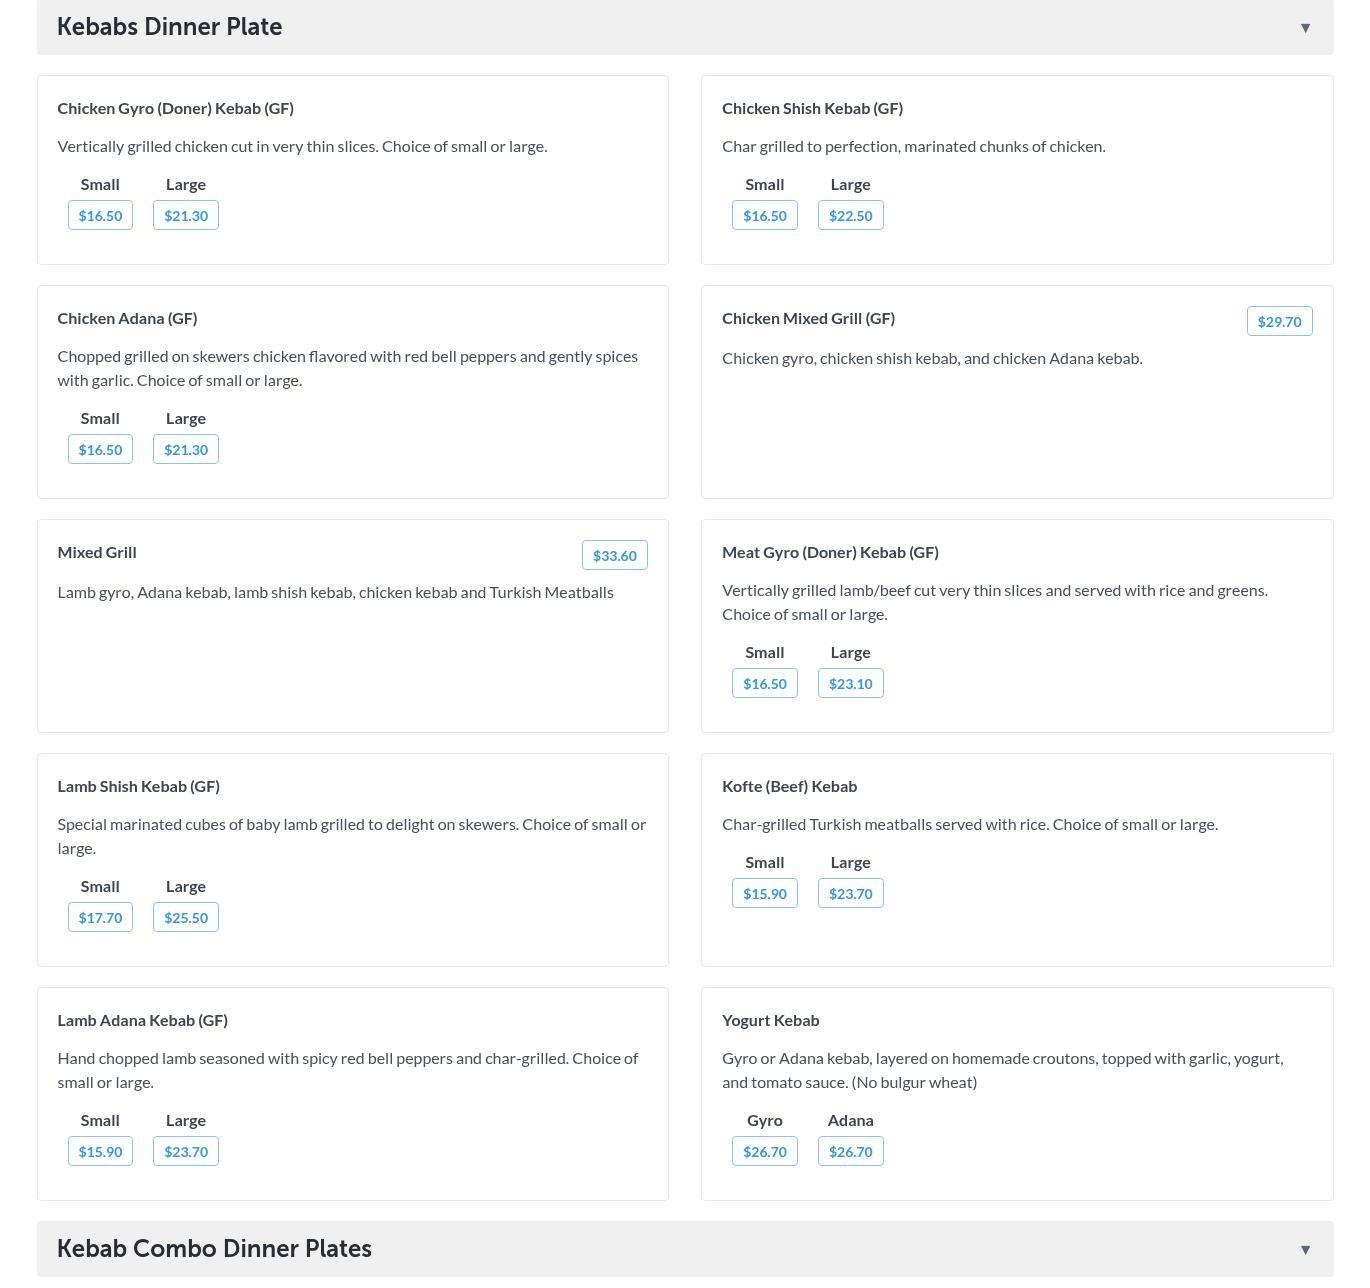The image size is (1370, 1288).
Task: Order large Lamb Adana Kebab at $23.70
Action: point(186,1152)
